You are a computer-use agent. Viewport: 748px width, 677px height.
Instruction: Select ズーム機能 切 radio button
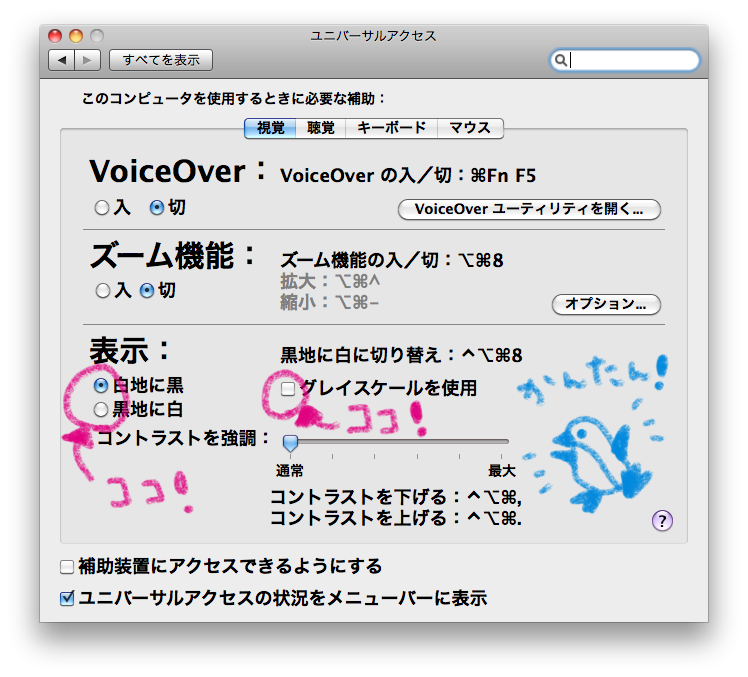(x=146, y=291)
